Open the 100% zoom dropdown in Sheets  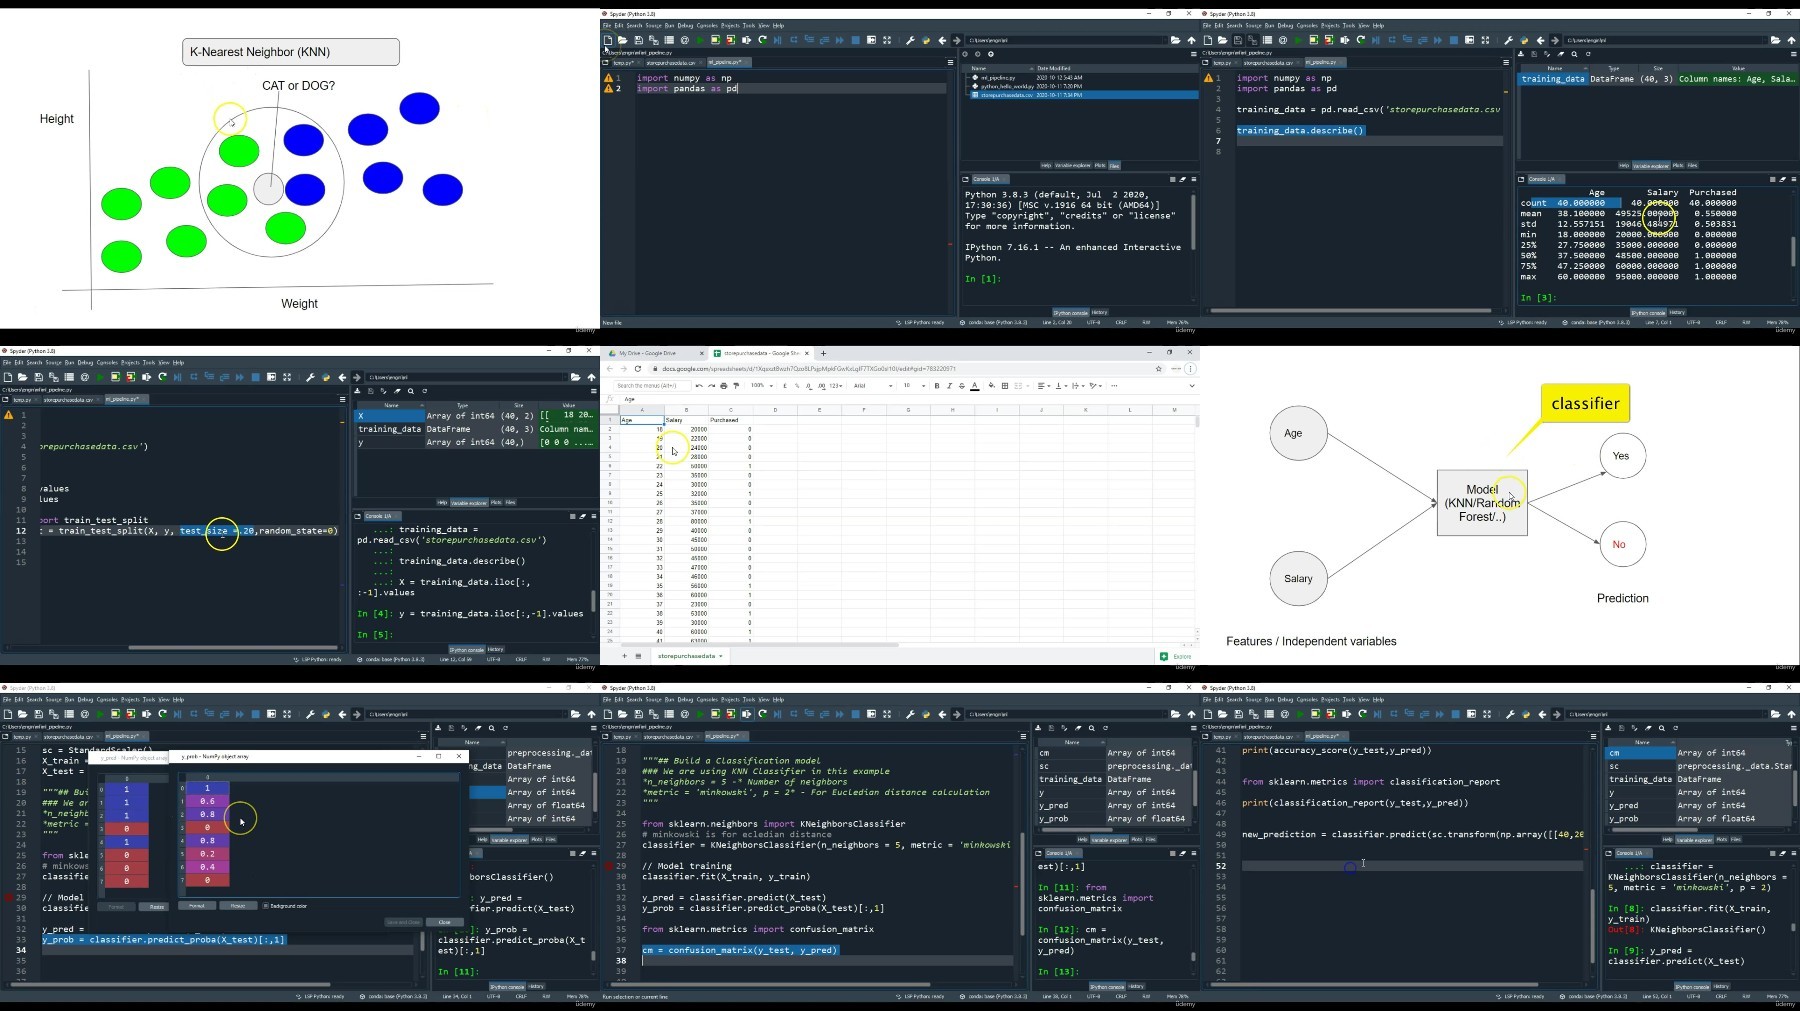(761, 386)
